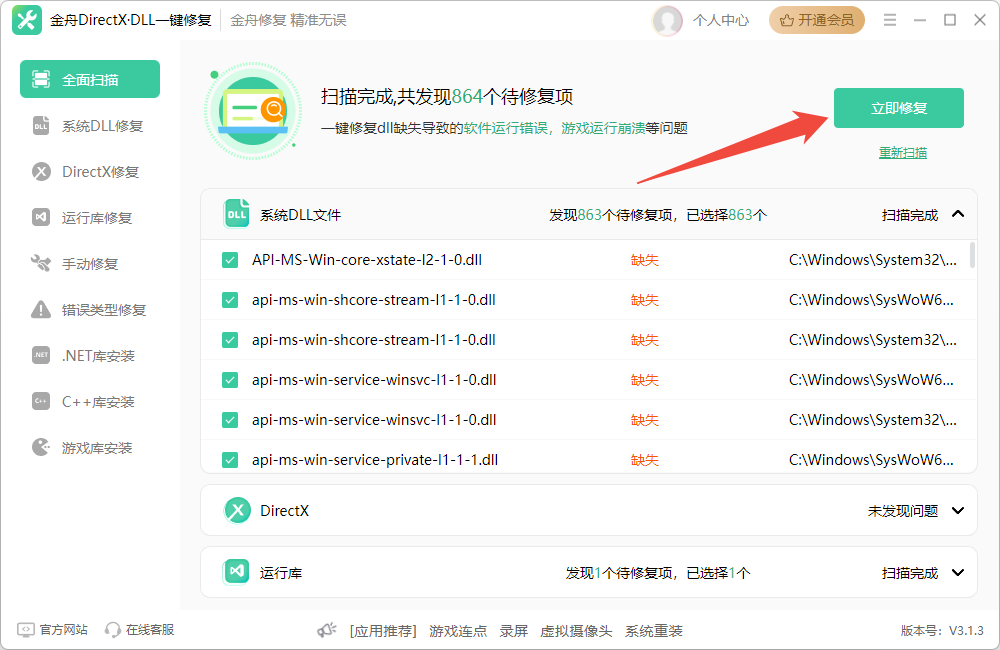Click 缺失 status of api-ms-win-service-private row
Viewport: 1000px width, 650px height.
pyautogui.click(x=644, y=460)
